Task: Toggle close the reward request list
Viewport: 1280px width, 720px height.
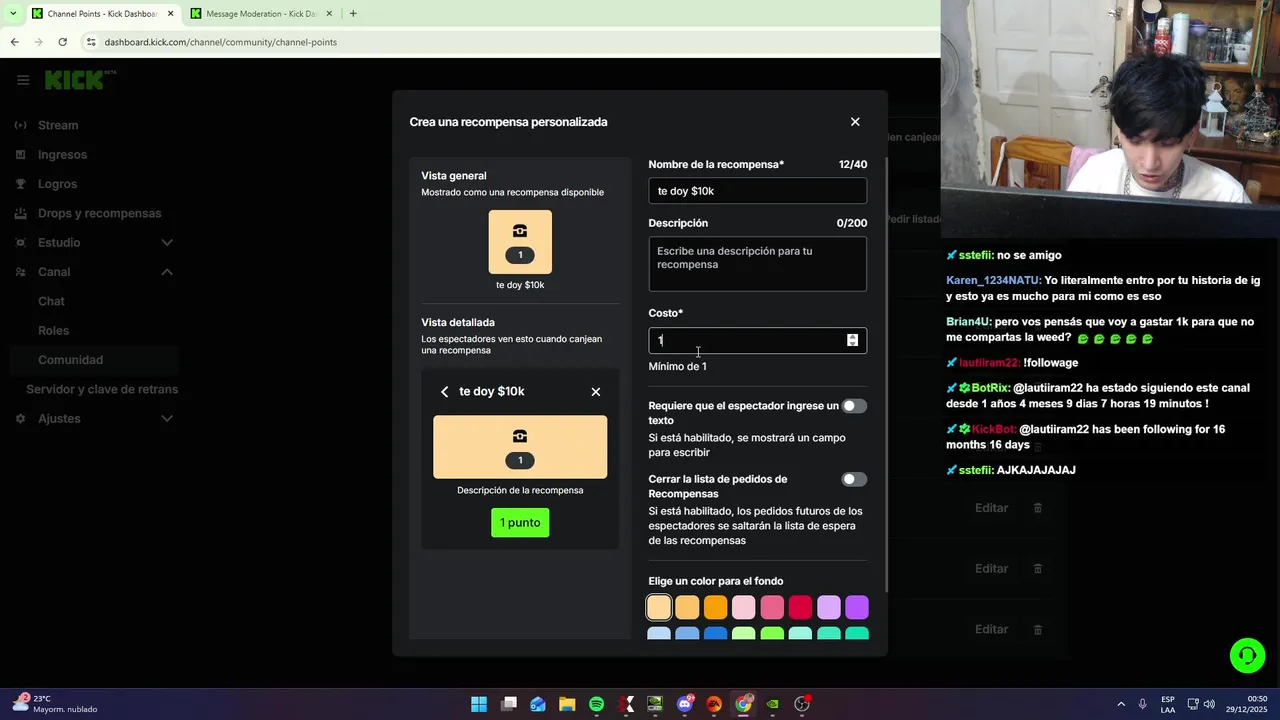Action: [x=854, y=479]
